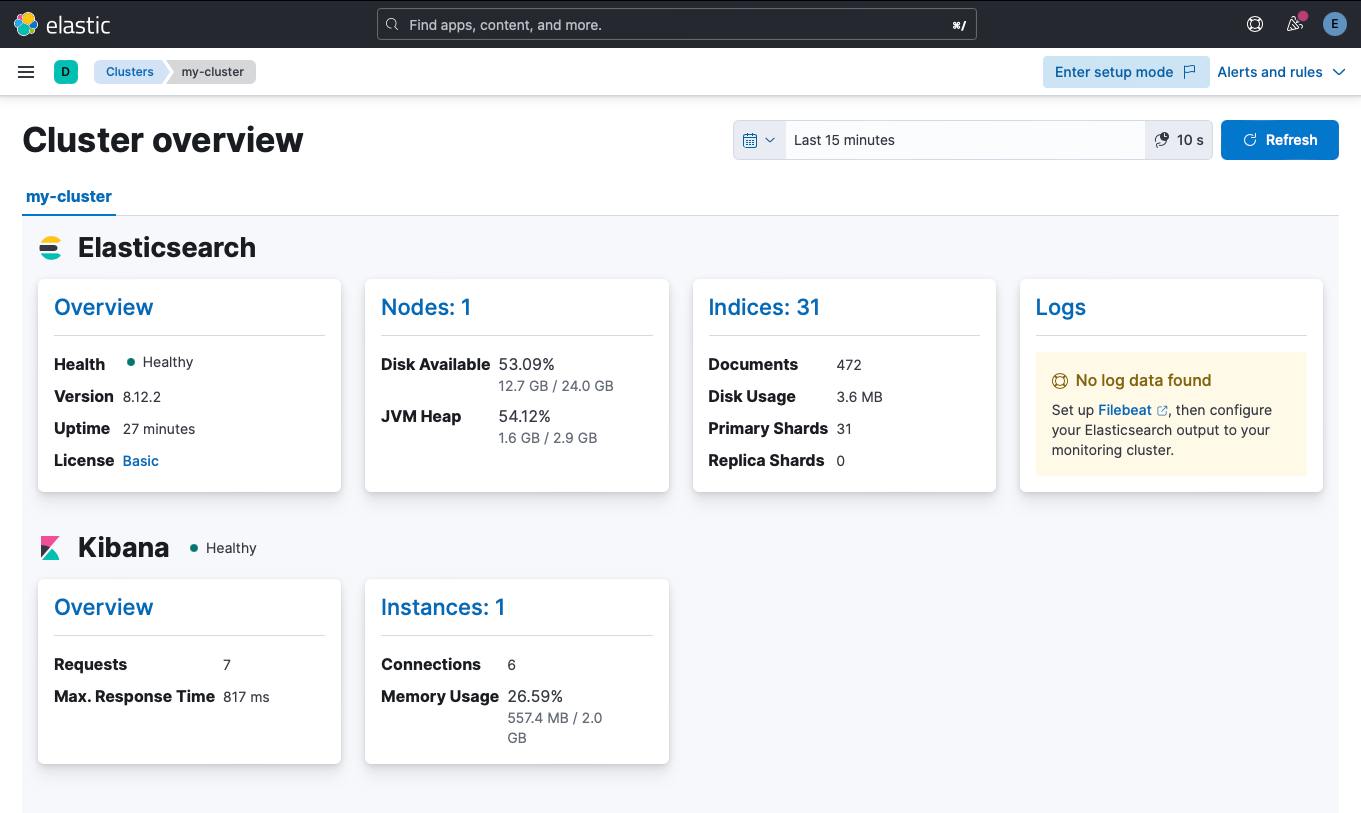Click the Connections label
Image resolution: width=1361 pixels, height=813 pixels.
coord(431,664)
